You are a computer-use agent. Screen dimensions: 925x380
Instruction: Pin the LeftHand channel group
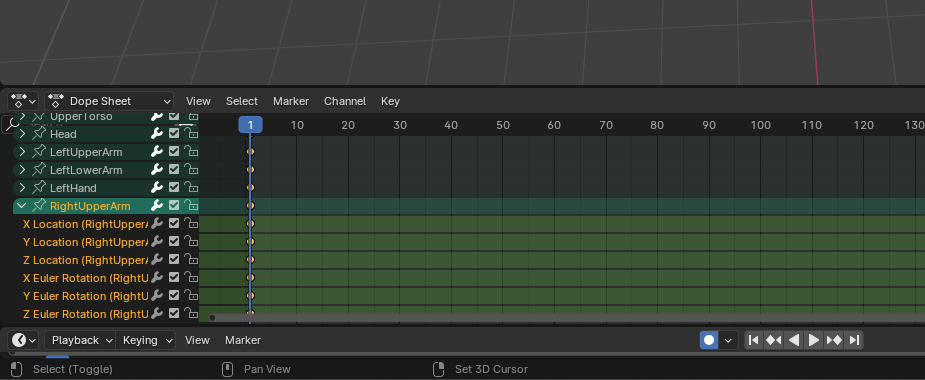pos(39,188)
